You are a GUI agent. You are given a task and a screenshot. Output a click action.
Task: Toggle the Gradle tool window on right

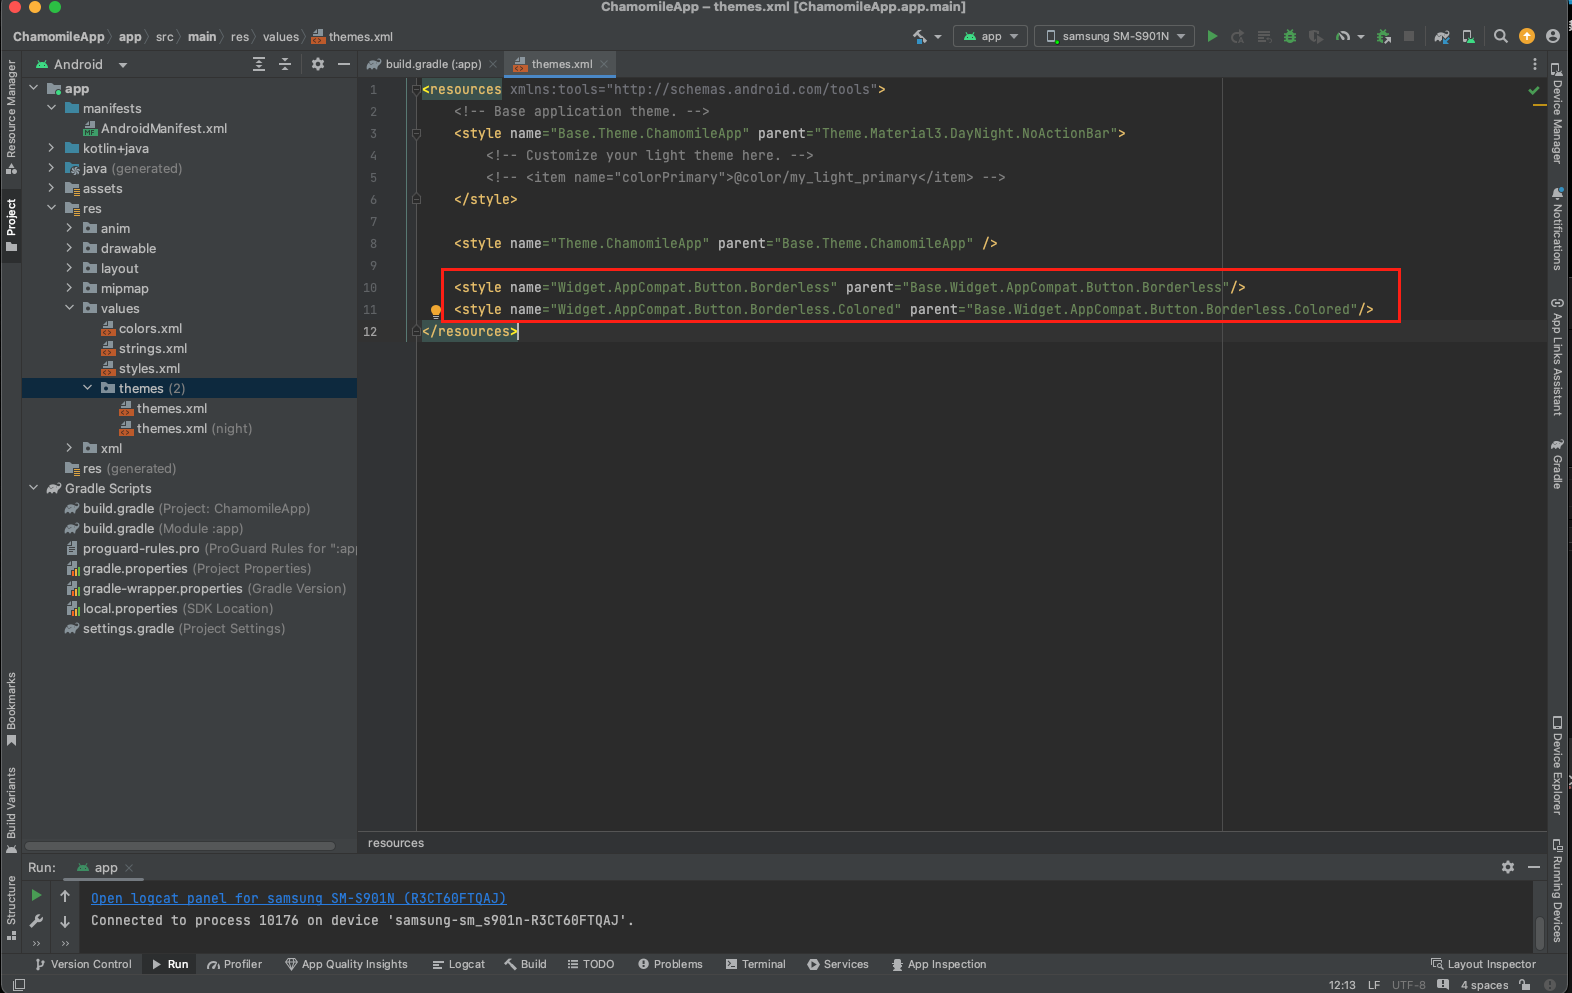coord(1557,465)
